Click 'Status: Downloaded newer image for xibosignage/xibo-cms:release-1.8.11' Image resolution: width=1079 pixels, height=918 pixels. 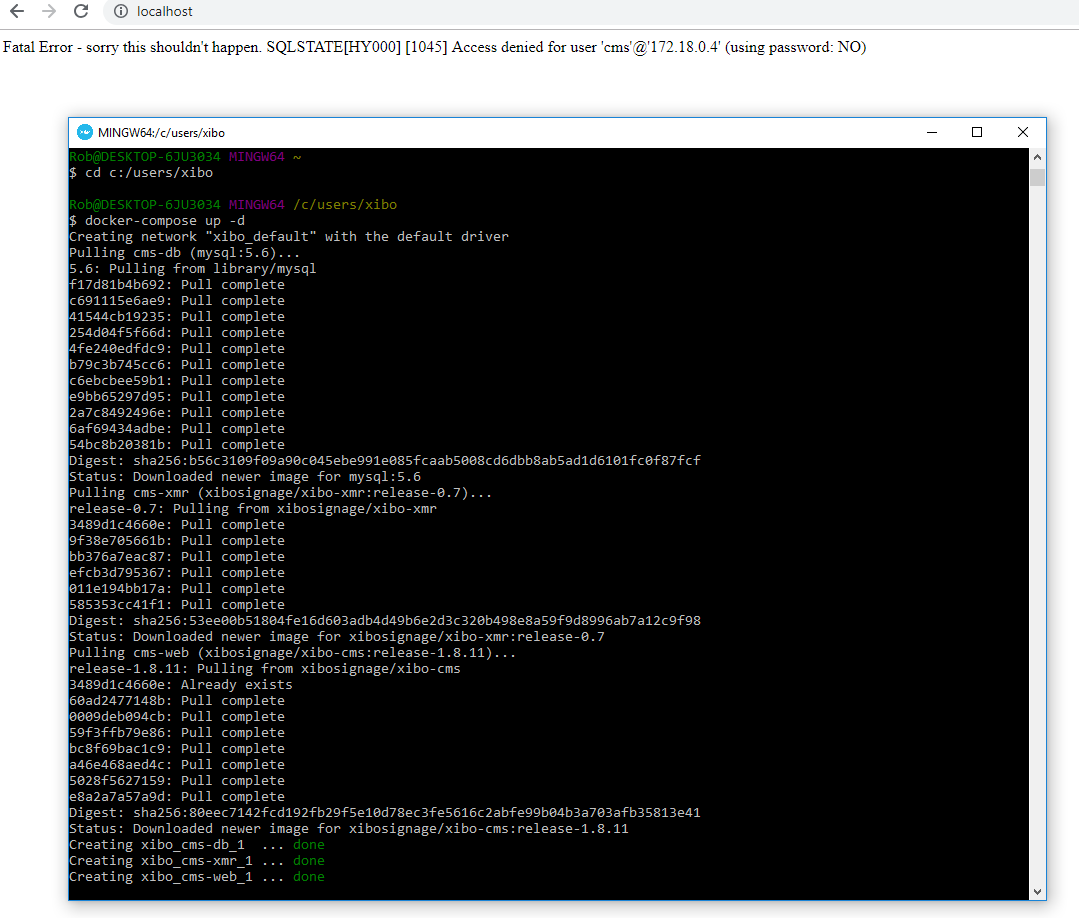349,829
